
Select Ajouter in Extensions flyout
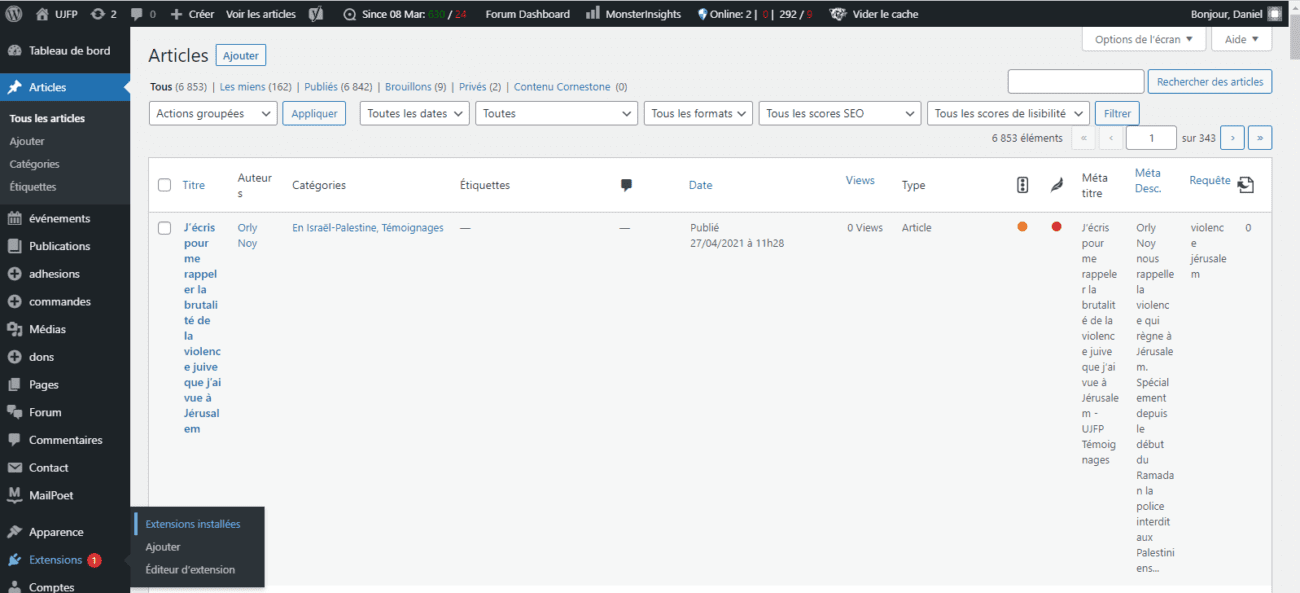[x=163, y=547]
